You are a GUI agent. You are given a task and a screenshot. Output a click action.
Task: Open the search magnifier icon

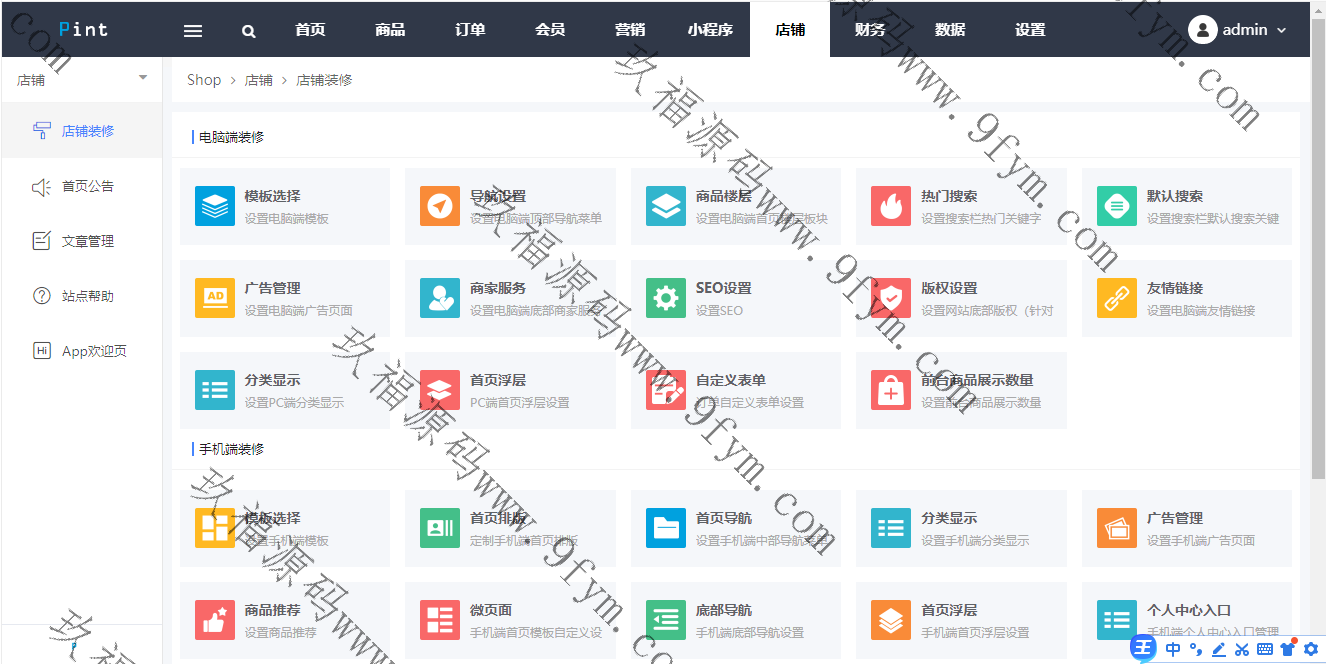coord(248,31)
